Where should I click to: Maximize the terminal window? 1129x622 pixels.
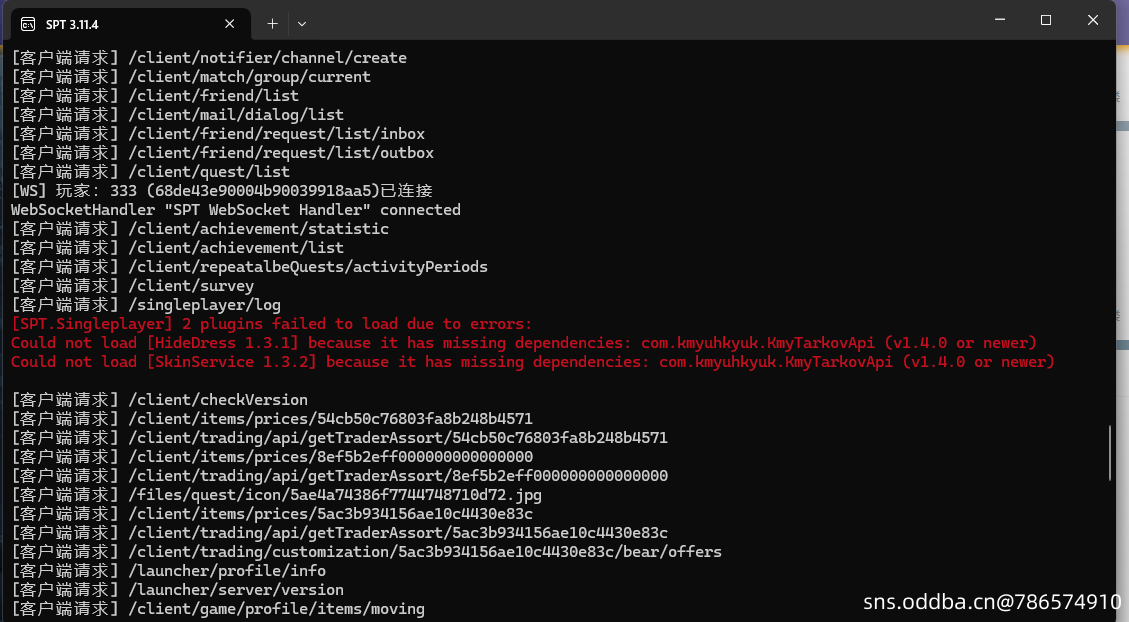pyautogui.click(x=1045, y=20)
